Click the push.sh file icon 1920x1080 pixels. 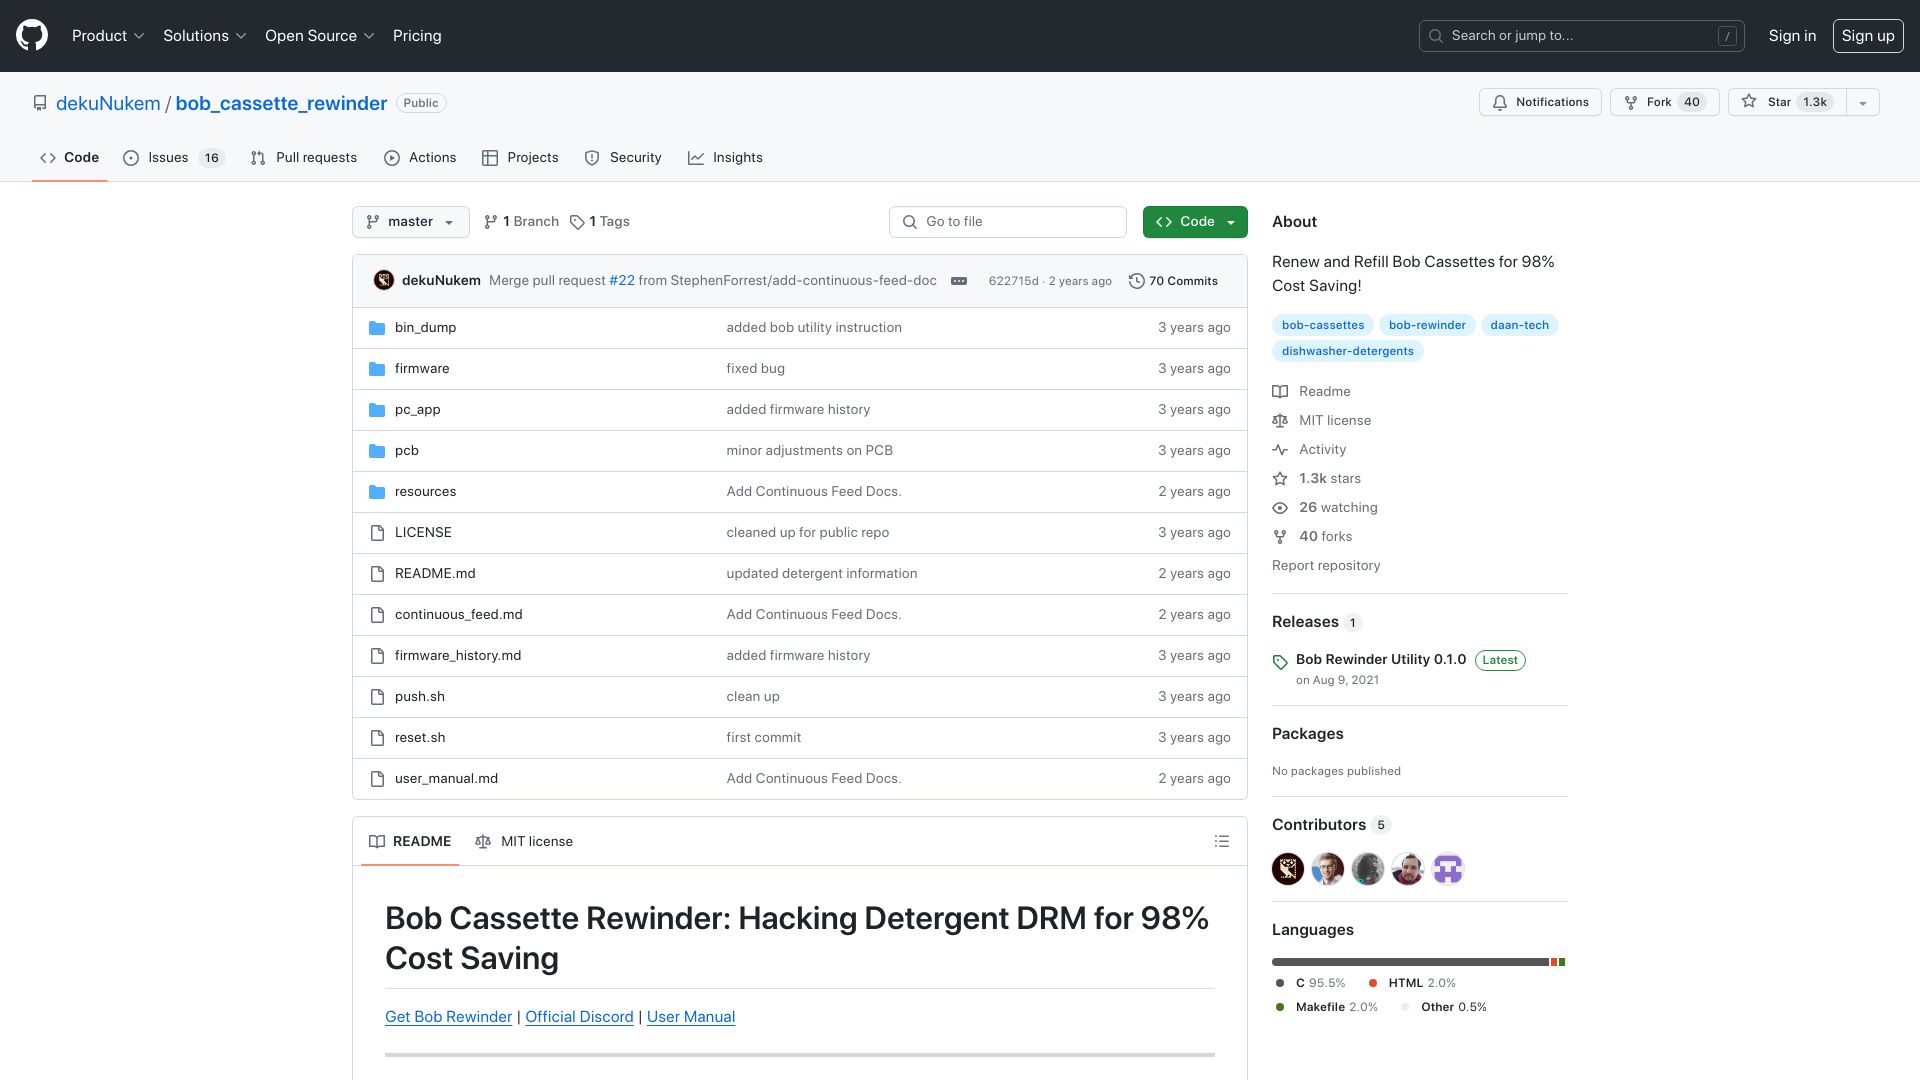(x=377, y=697)
